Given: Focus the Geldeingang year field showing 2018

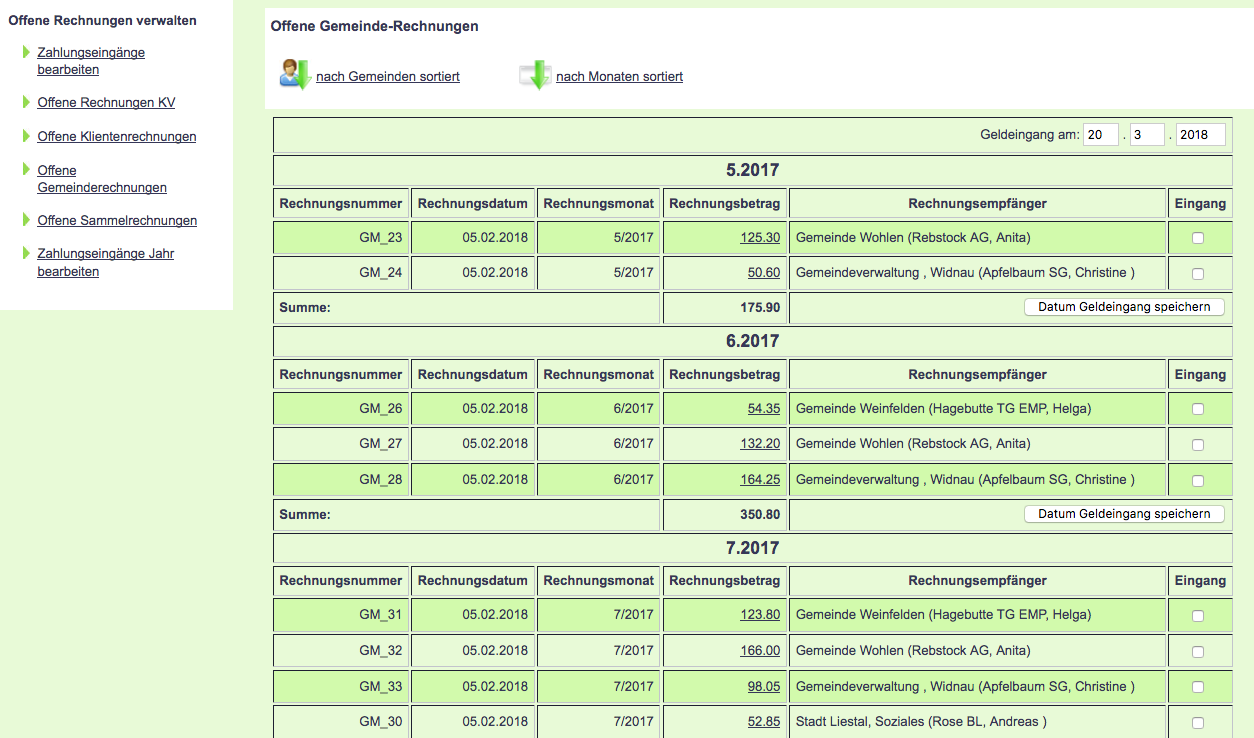Looking at the screenshot, I should [1200, 135].
